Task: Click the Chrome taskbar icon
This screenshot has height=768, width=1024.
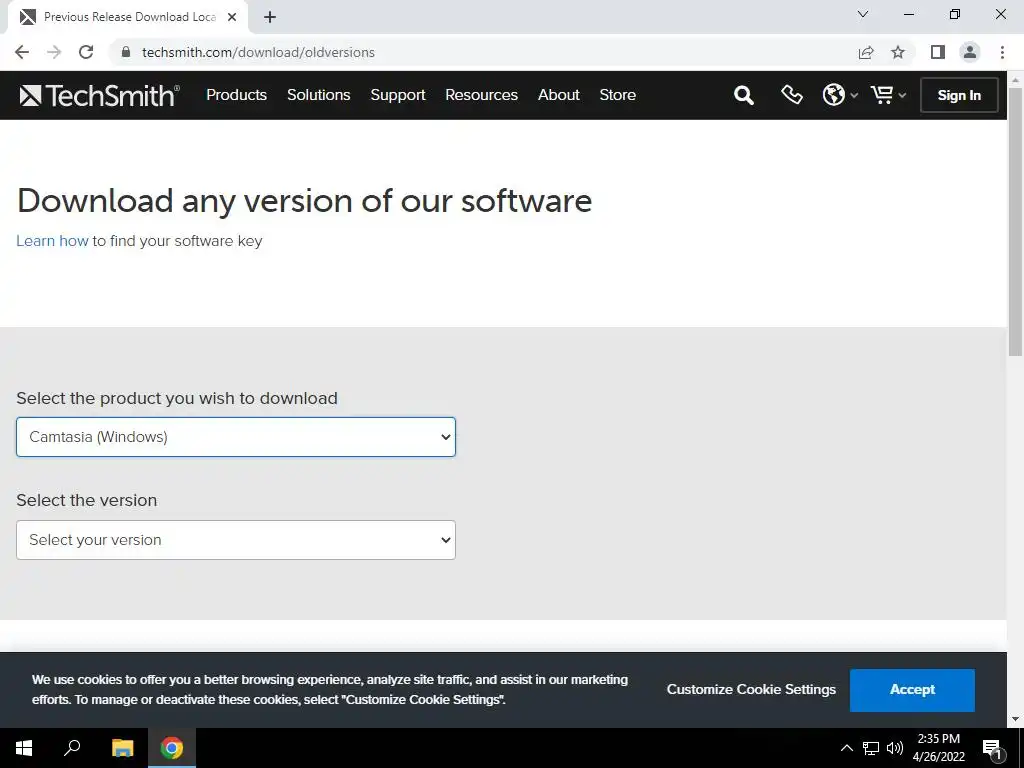Action: (x=172, y=748)
